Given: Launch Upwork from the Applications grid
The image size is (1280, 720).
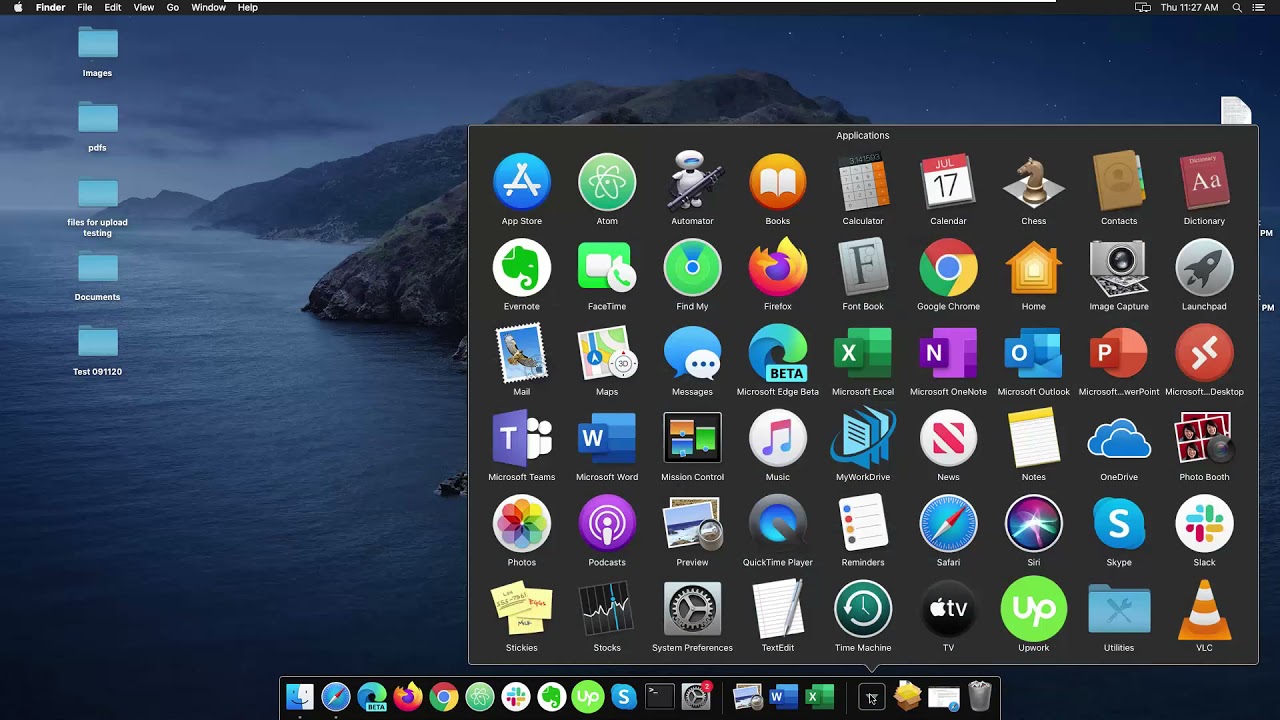Looking at the screenshot, I should 1034,609.
